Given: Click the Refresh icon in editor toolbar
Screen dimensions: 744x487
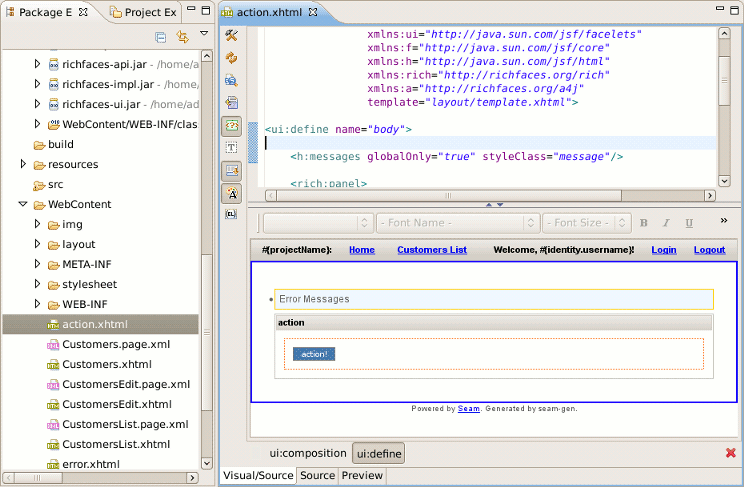Looking at the screenshot, I should (x=231, y=58).
